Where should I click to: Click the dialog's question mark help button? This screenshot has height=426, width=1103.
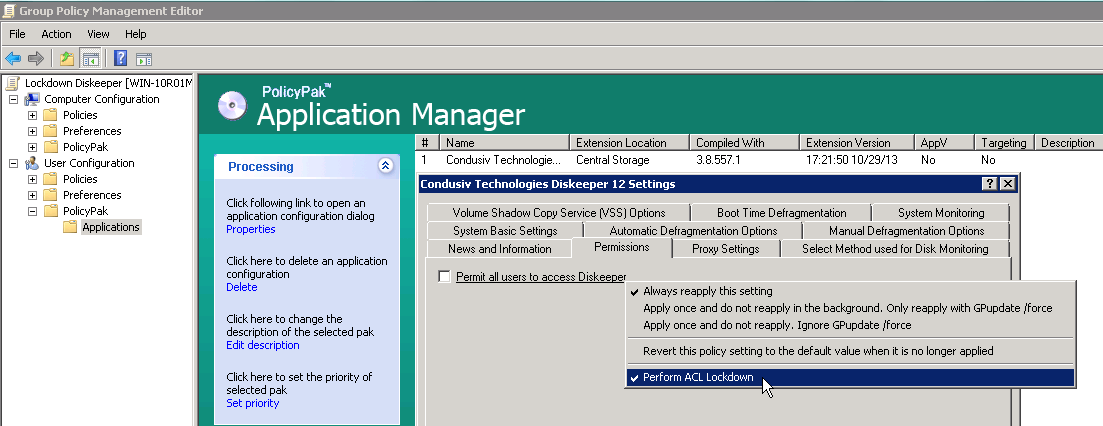(990, 183)
